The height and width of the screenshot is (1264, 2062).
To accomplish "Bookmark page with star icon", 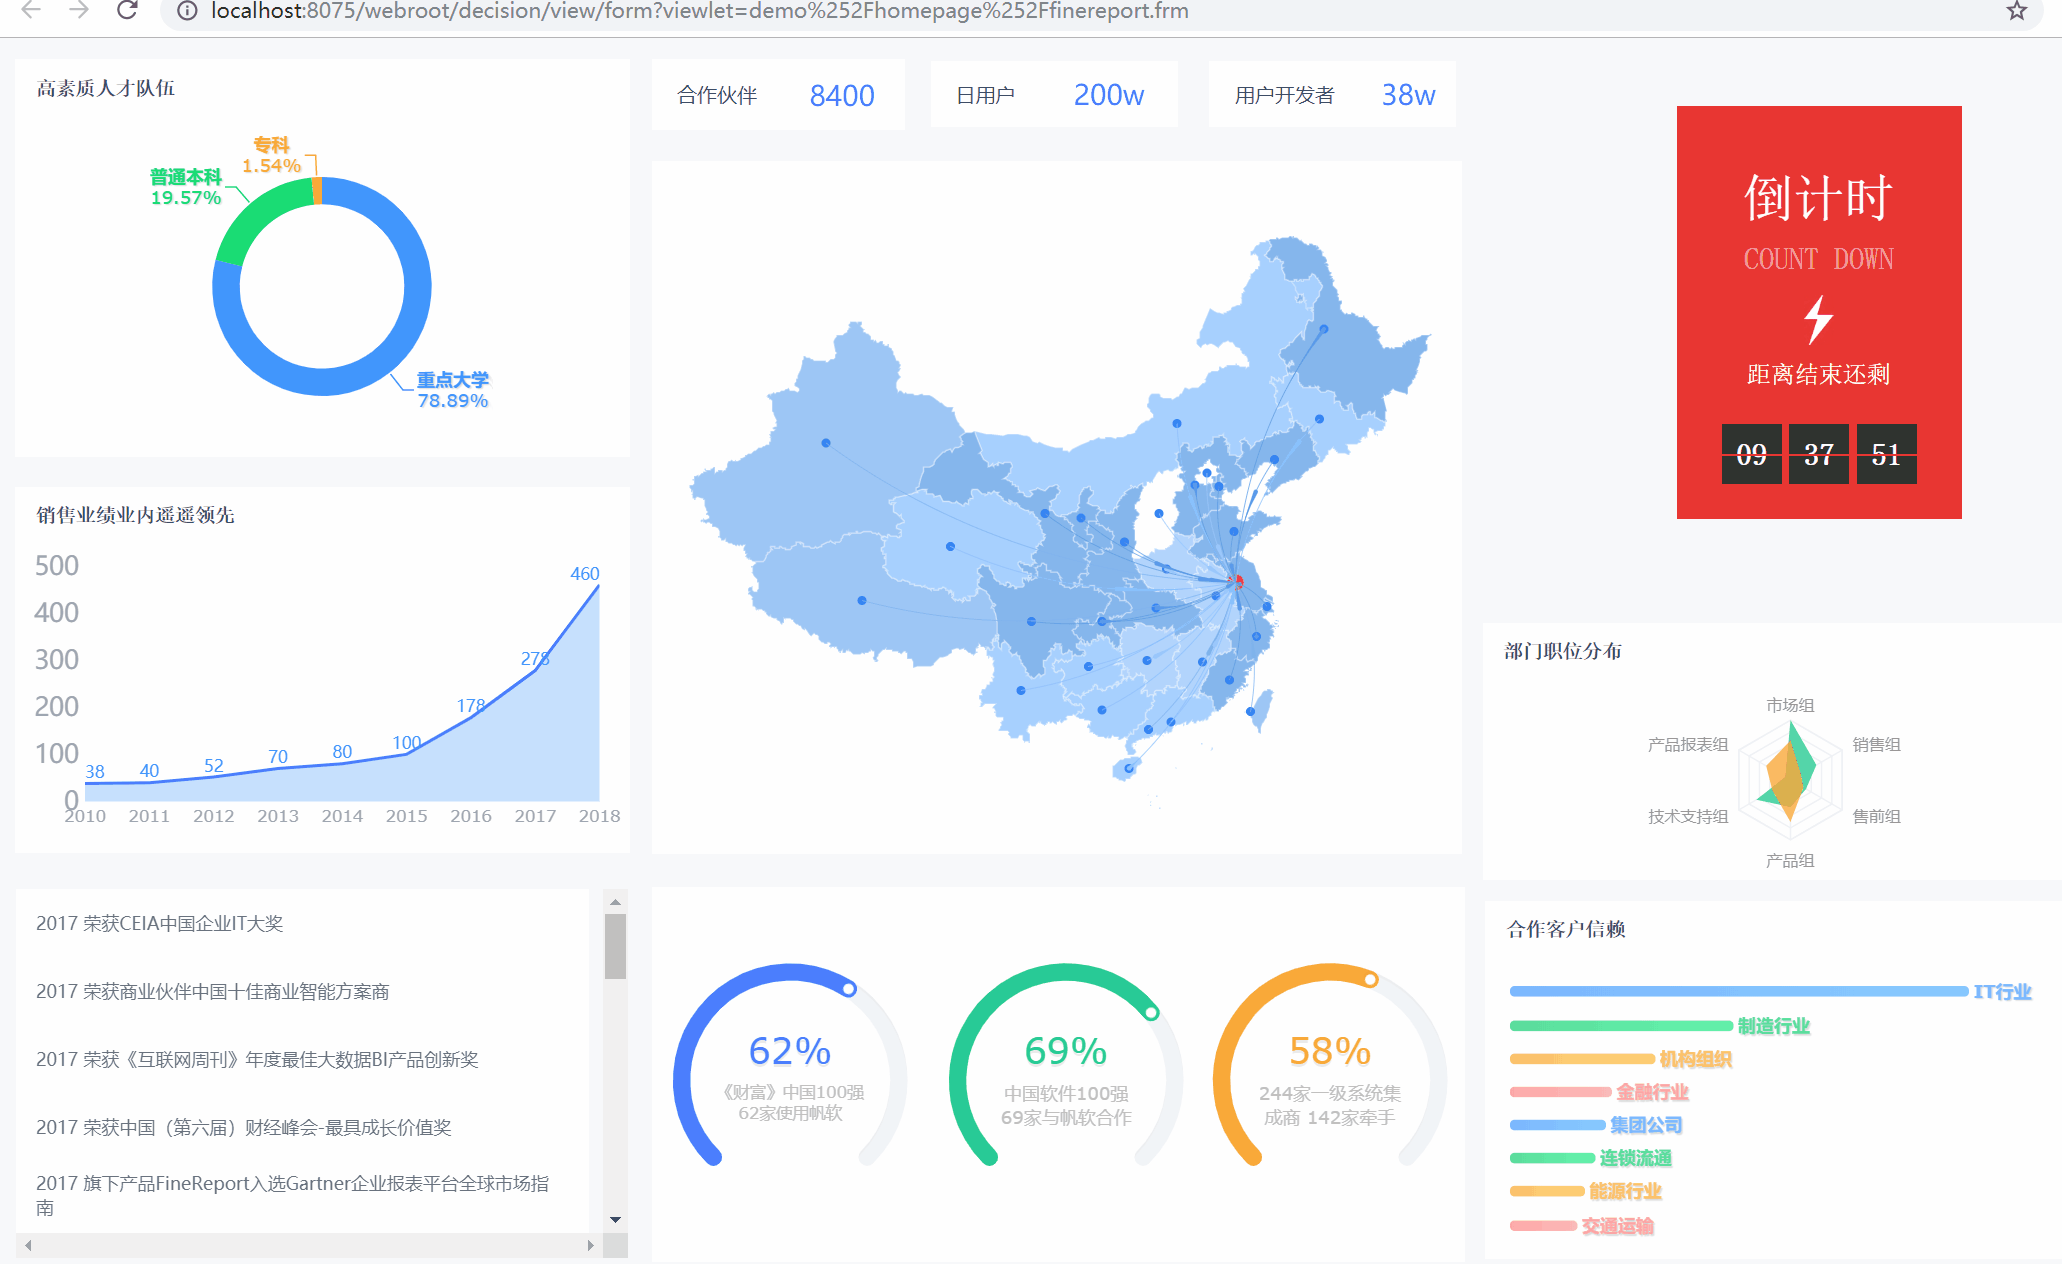I will [2017, 11].
